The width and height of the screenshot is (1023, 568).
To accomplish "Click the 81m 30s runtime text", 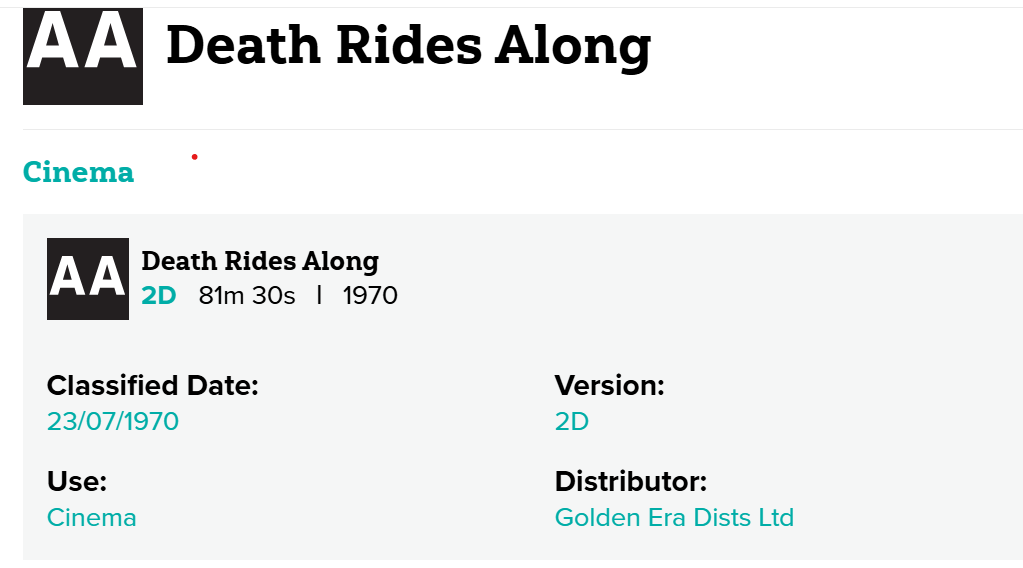I will click(x=247, y=296).
